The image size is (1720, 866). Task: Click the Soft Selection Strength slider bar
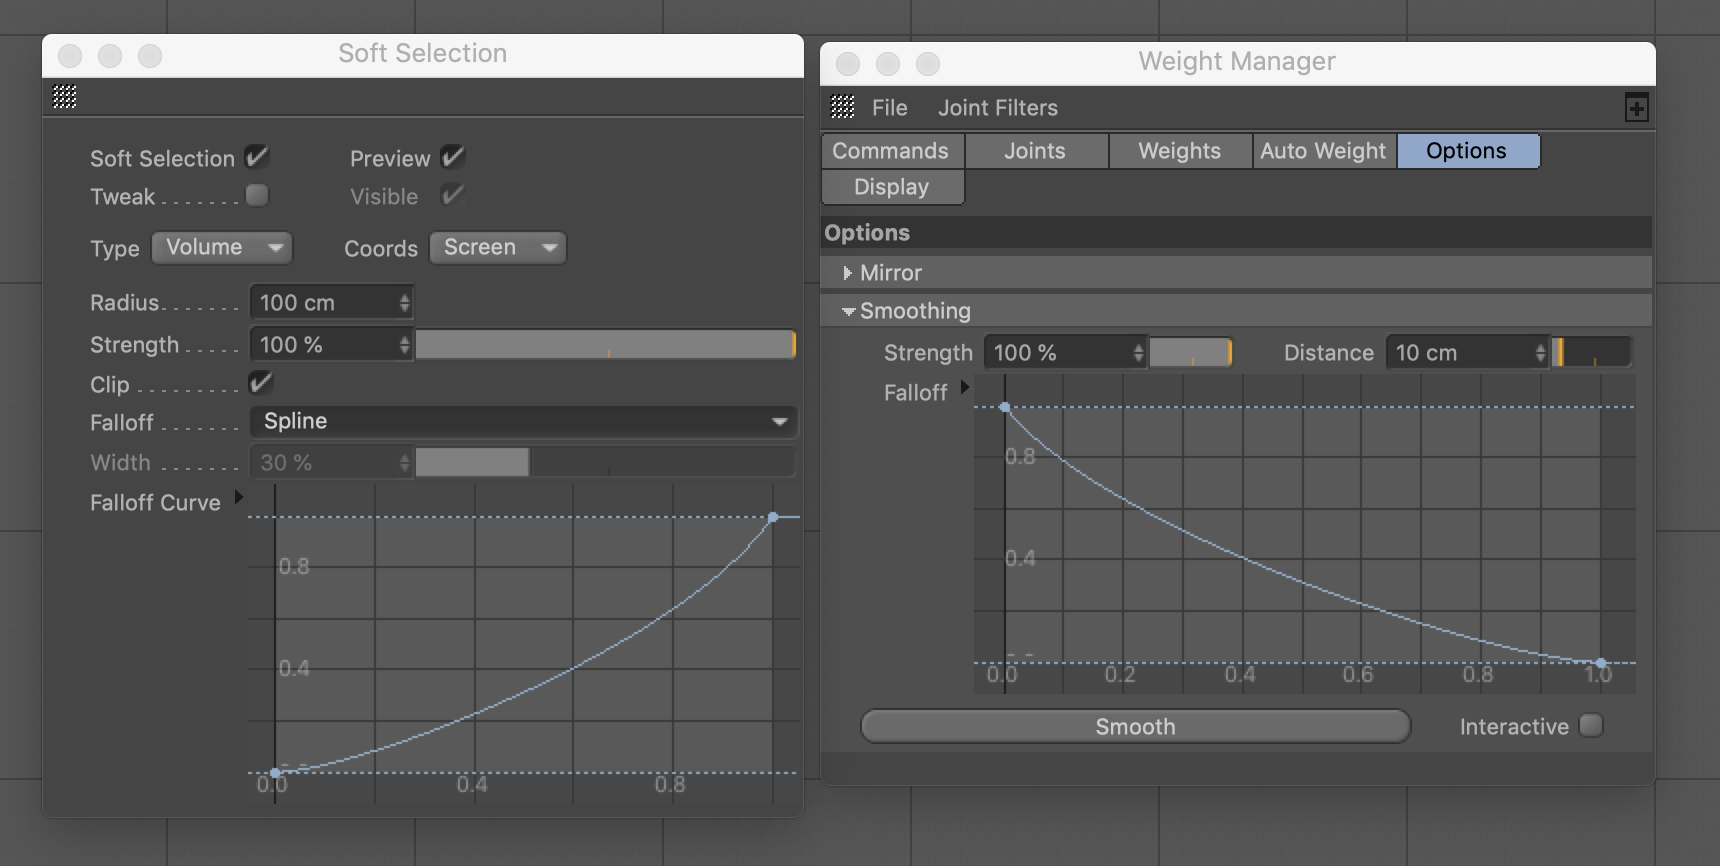pos(604,345)
